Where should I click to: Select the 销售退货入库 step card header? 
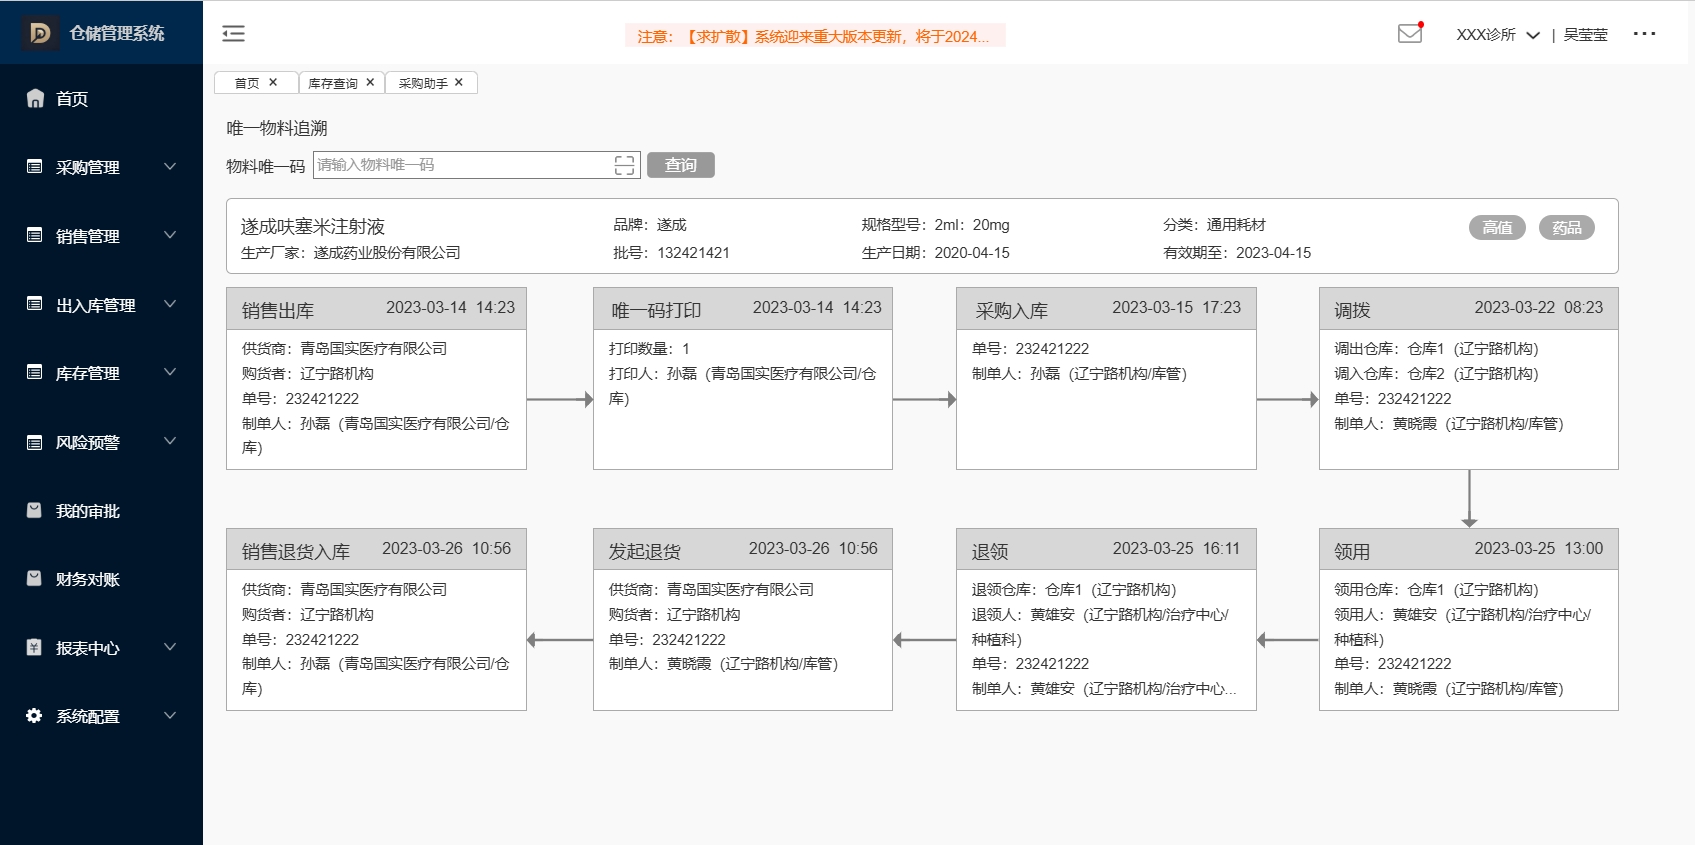[376, 550]
